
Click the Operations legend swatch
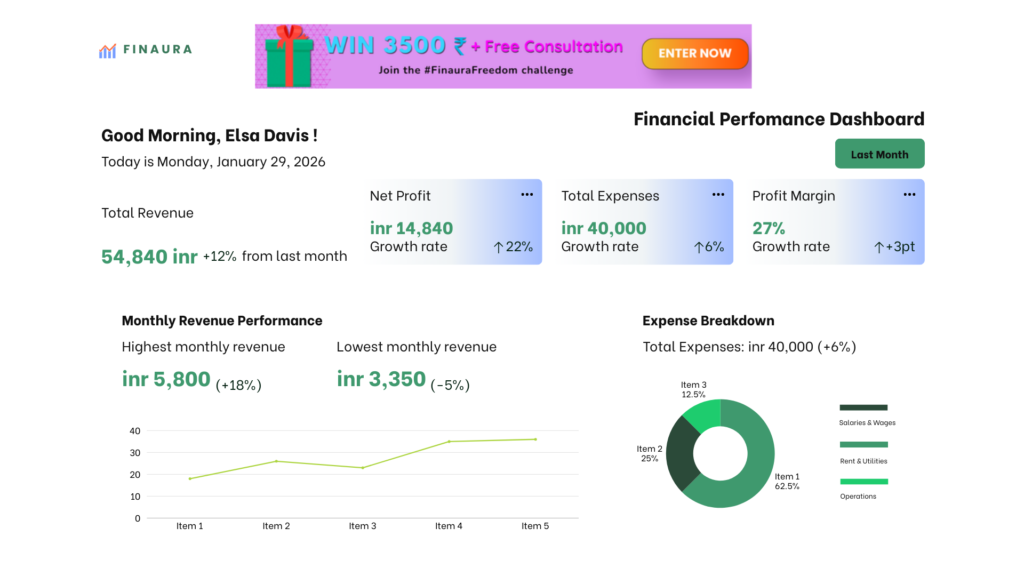(x=863, y=481)
